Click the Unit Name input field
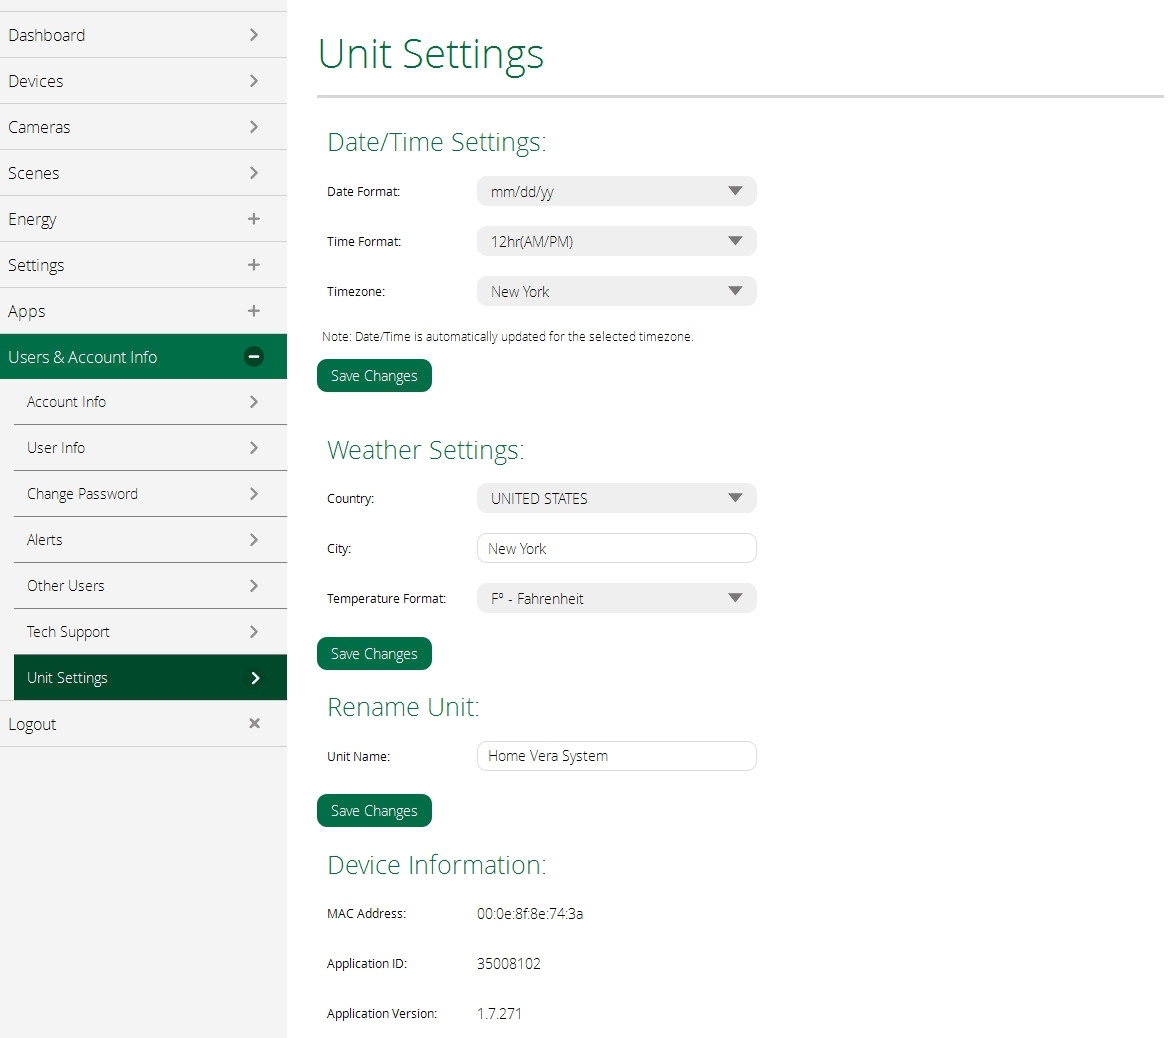This screenshot has height=1038, width=1172. (617, 756)
